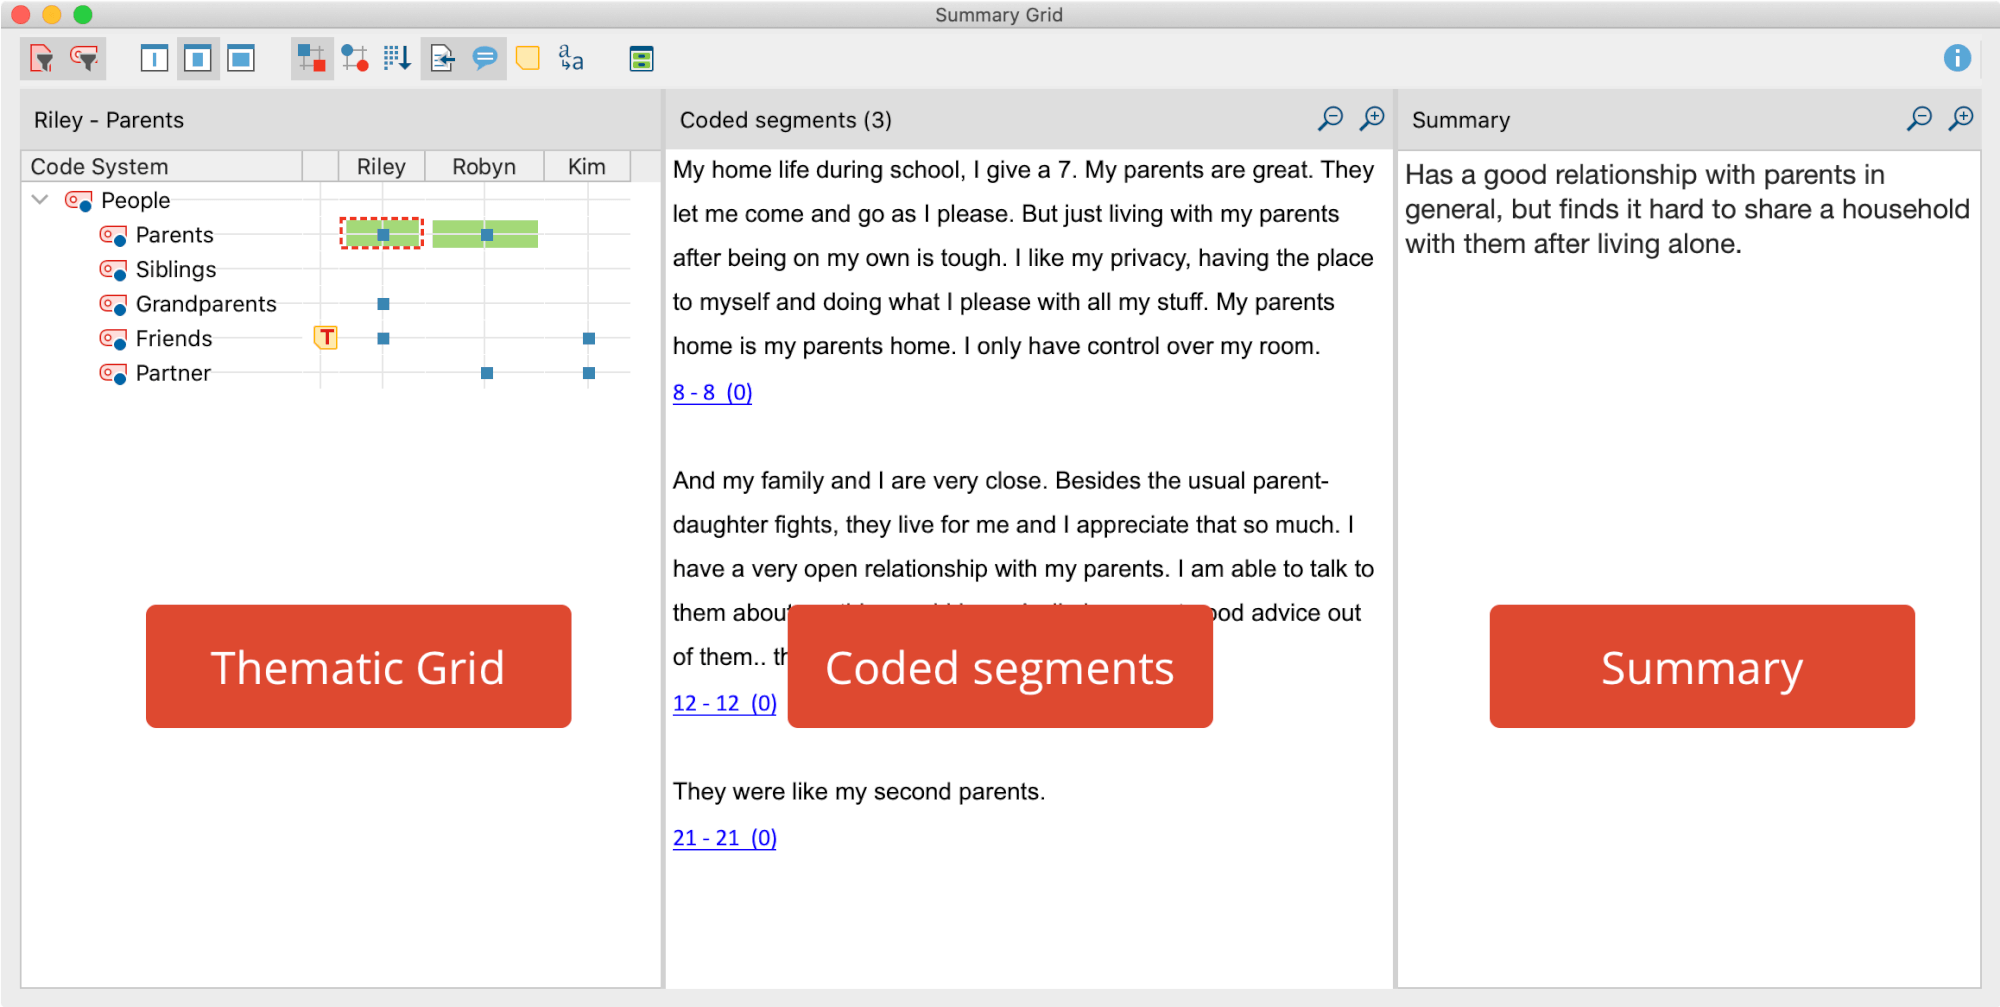Select the Riley-Parents highlighted grid cell
This screenshot has width=2000, height=1007.
(382, 234)
